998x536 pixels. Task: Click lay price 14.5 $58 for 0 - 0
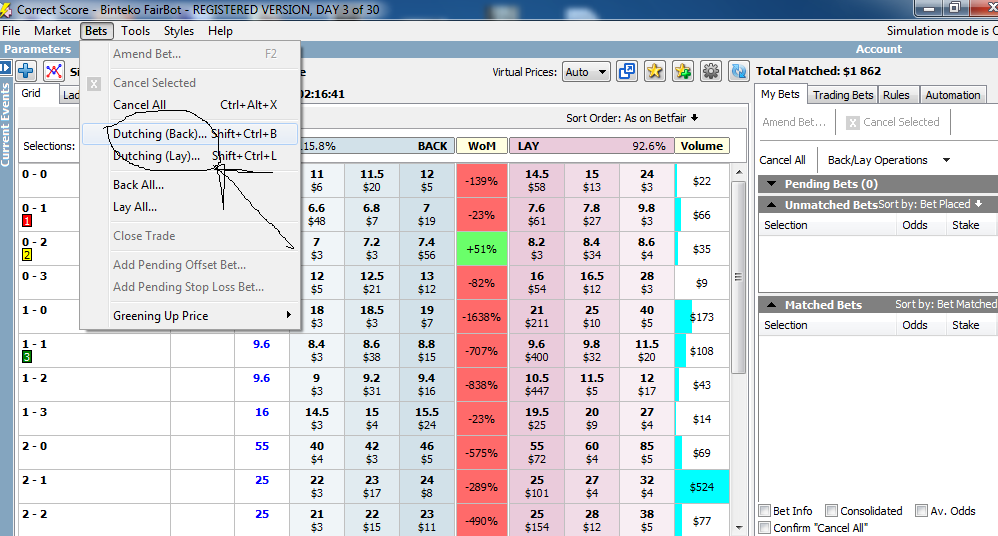click(537, 181)
